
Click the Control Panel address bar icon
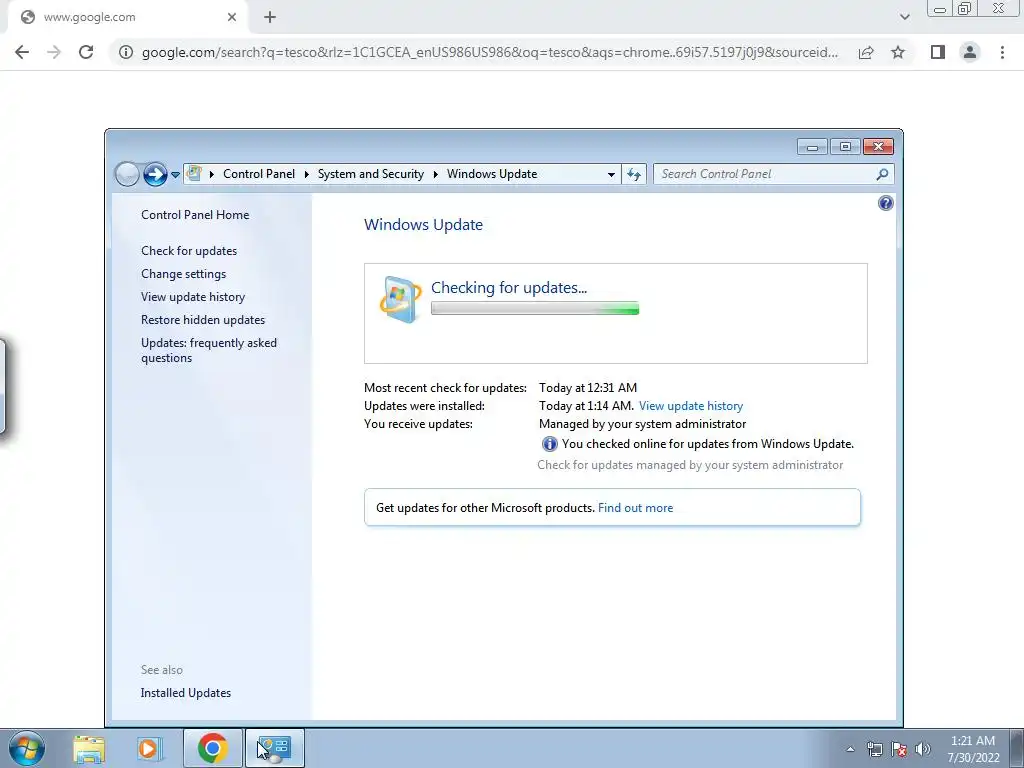195,174
